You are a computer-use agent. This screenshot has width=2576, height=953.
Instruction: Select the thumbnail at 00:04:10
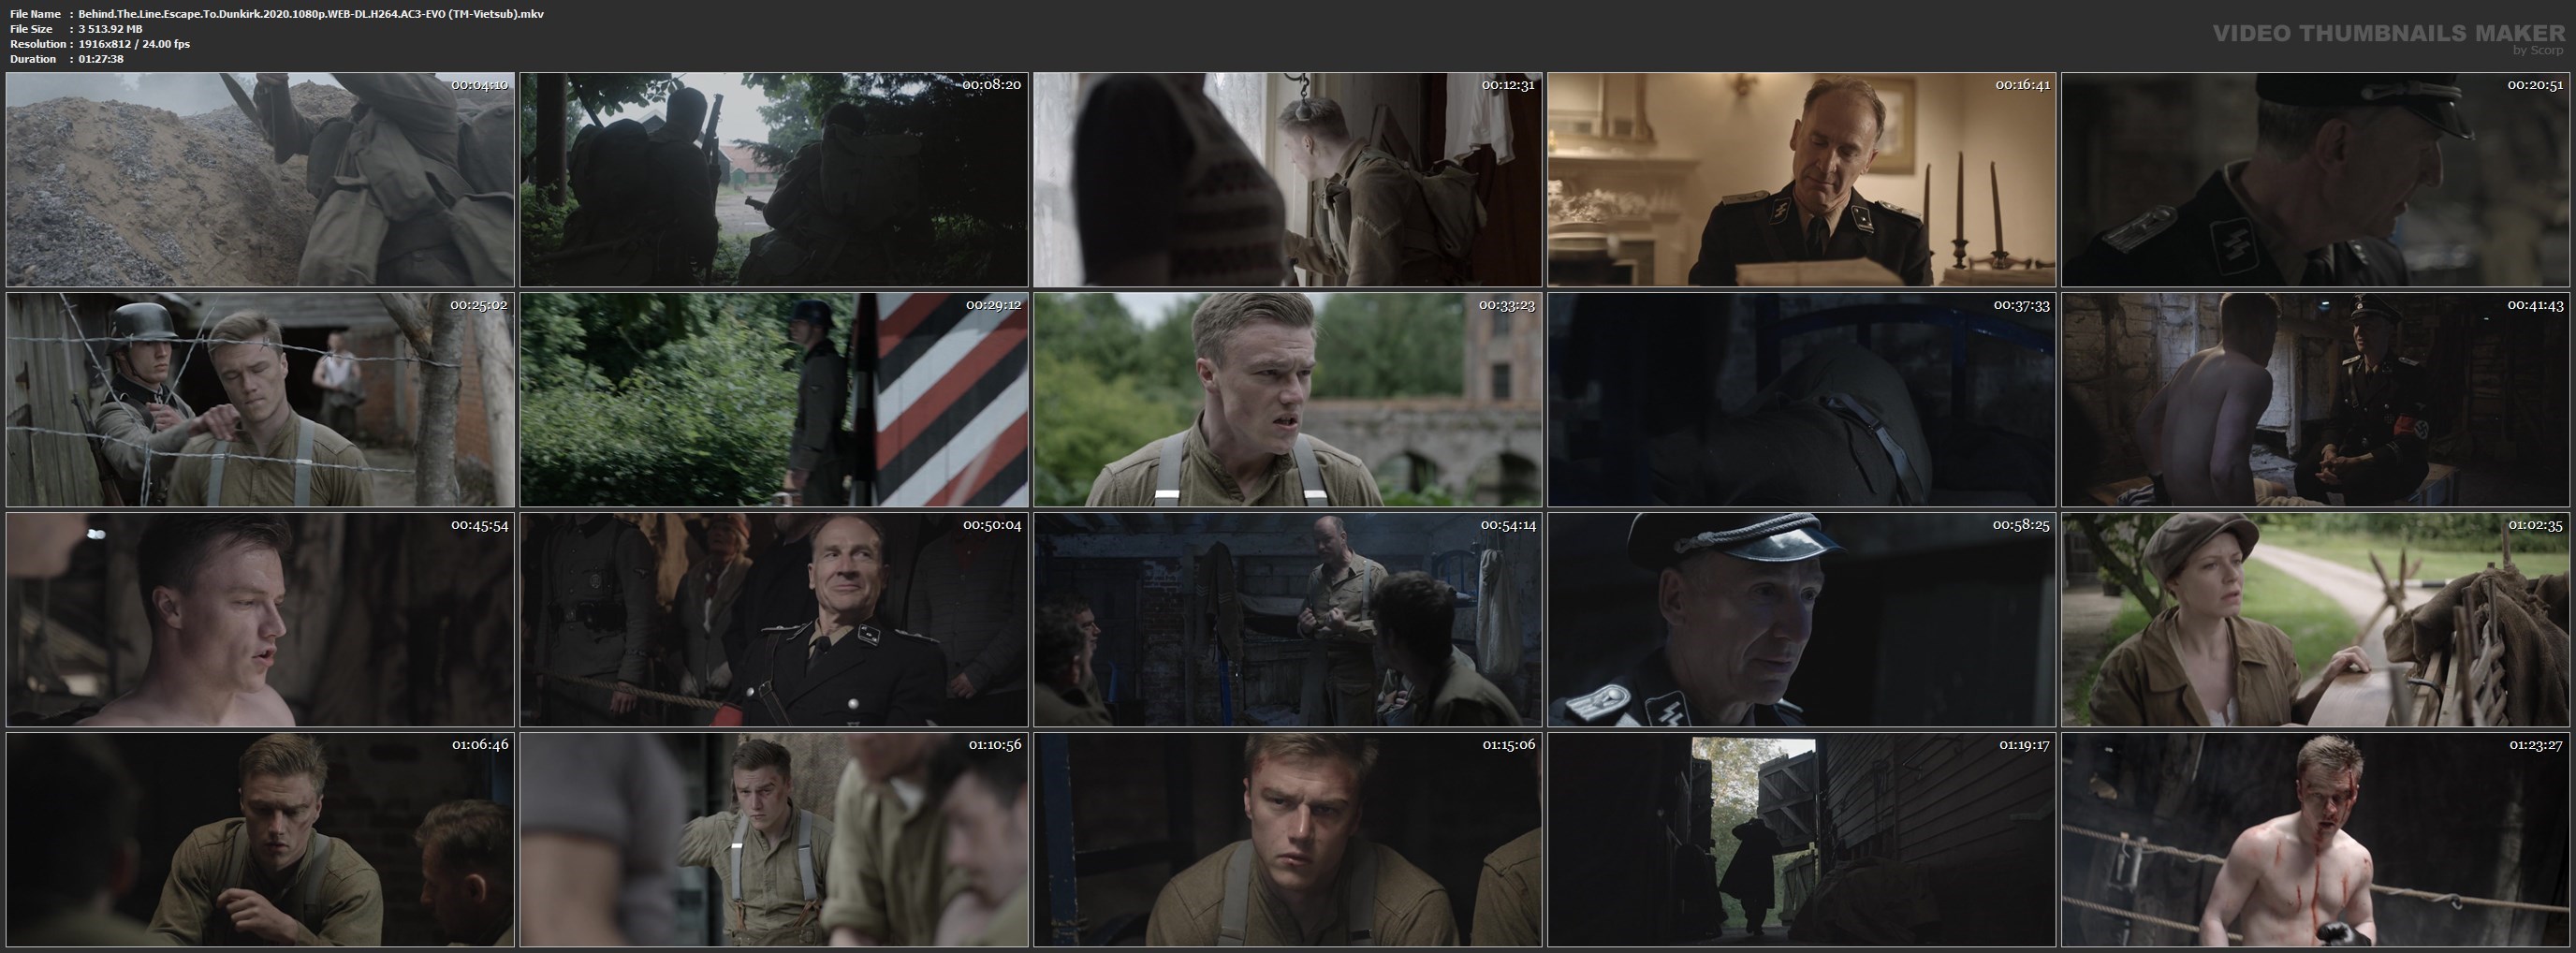click(260, 180)
